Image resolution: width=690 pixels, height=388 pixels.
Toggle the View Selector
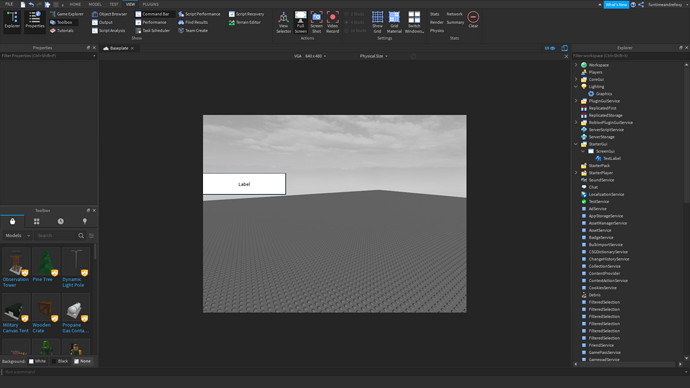[283, 22]
